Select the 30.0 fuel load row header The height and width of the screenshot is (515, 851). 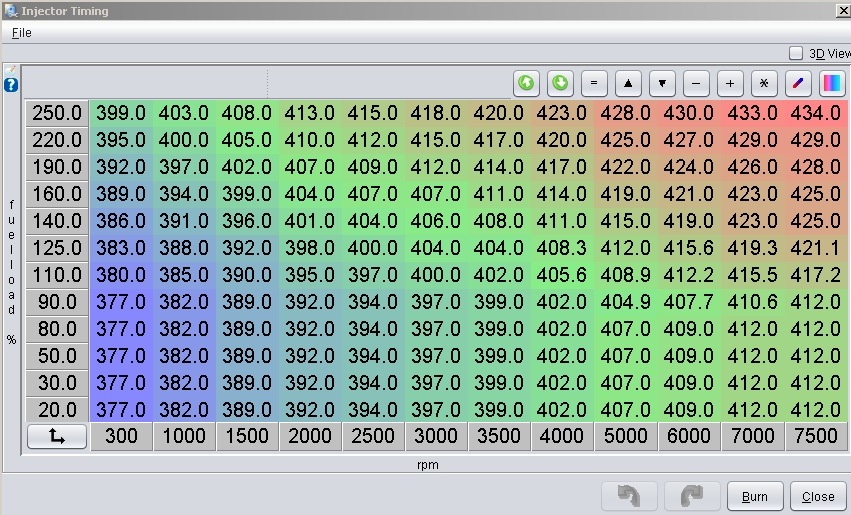57,383
